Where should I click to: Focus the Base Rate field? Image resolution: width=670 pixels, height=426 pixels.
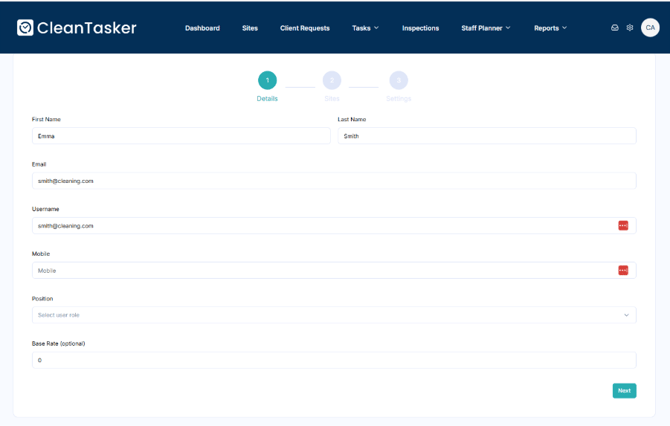tap(334, 360)
